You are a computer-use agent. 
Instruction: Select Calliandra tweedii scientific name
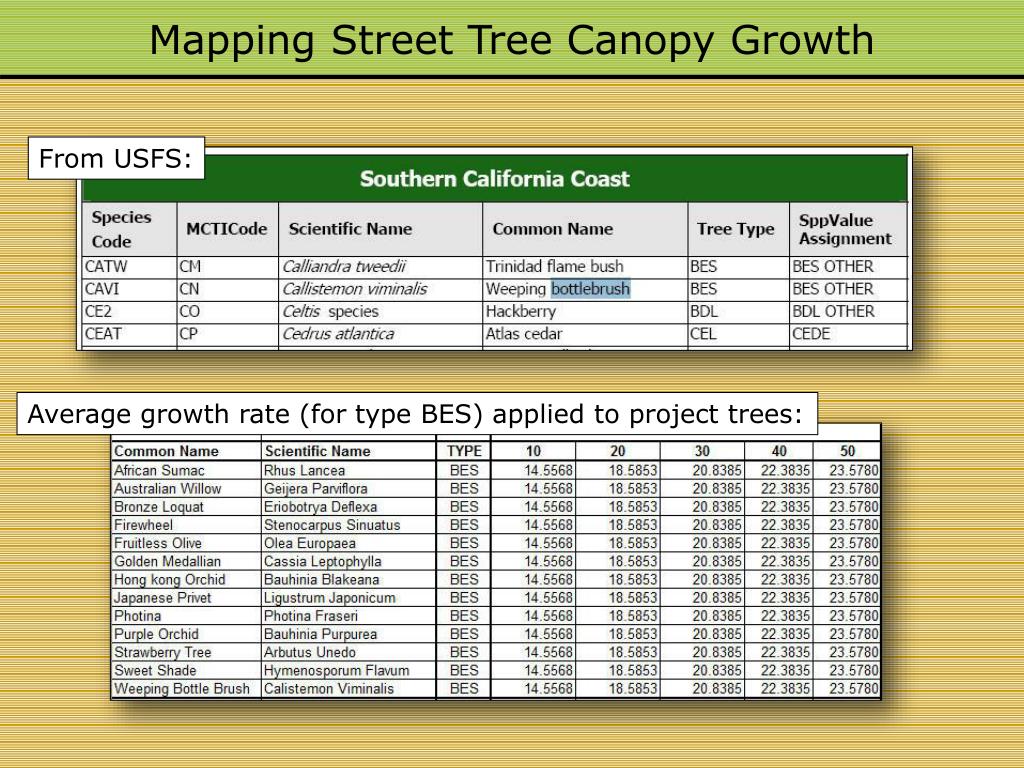point(344,266)
